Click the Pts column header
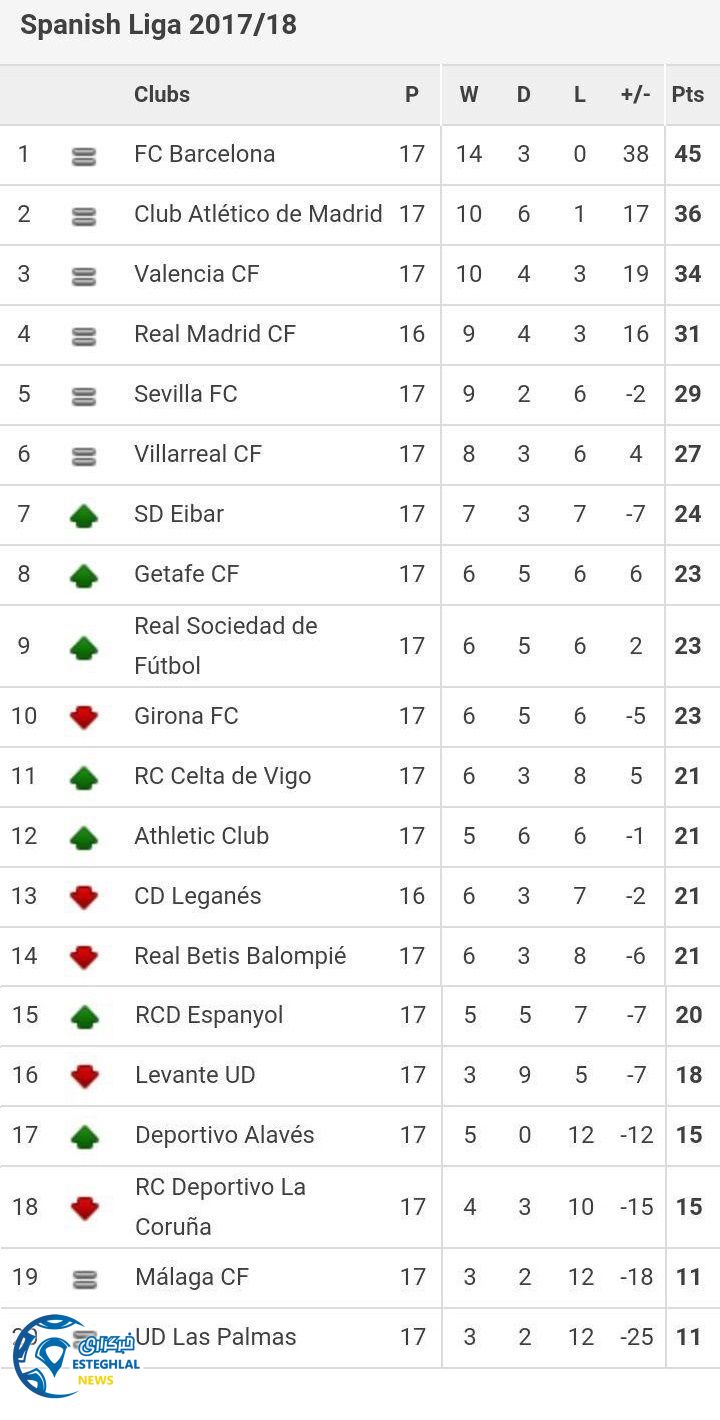This screenshot has height=1420, width=720. pos(688,95)
